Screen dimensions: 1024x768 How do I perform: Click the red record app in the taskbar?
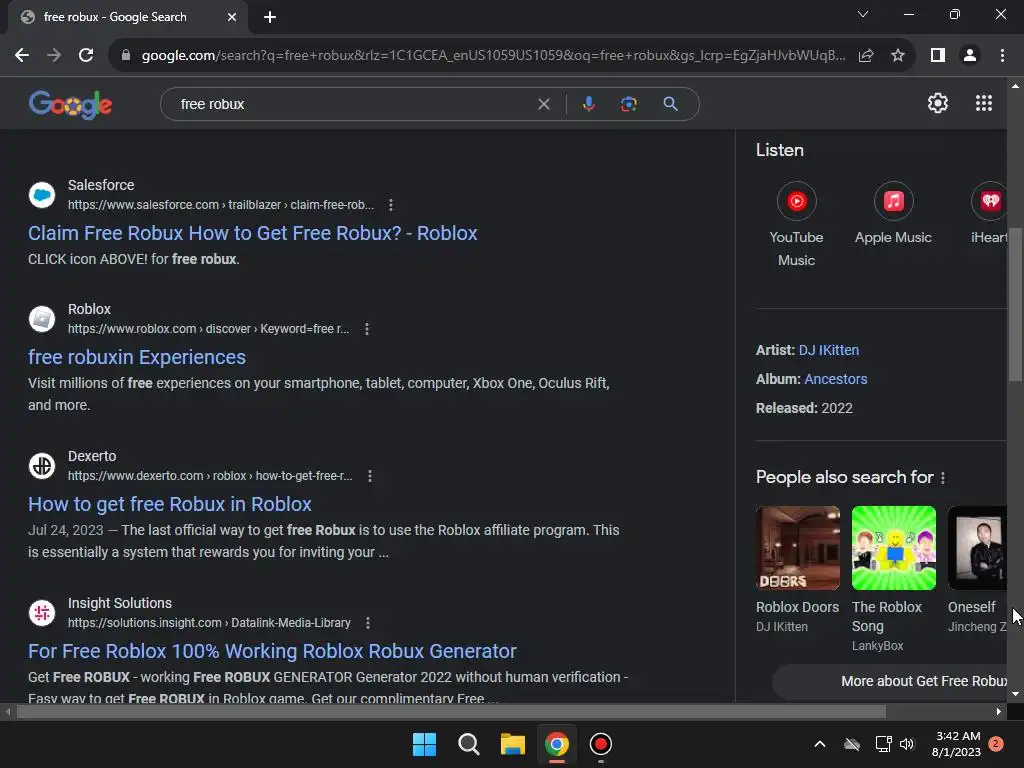[x=600, y=744]
